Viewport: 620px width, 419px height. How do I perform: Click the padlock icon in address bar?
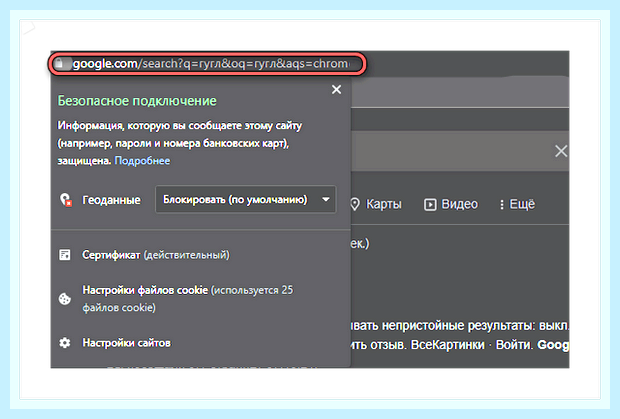pyautogui.click(x=59, y=63)
